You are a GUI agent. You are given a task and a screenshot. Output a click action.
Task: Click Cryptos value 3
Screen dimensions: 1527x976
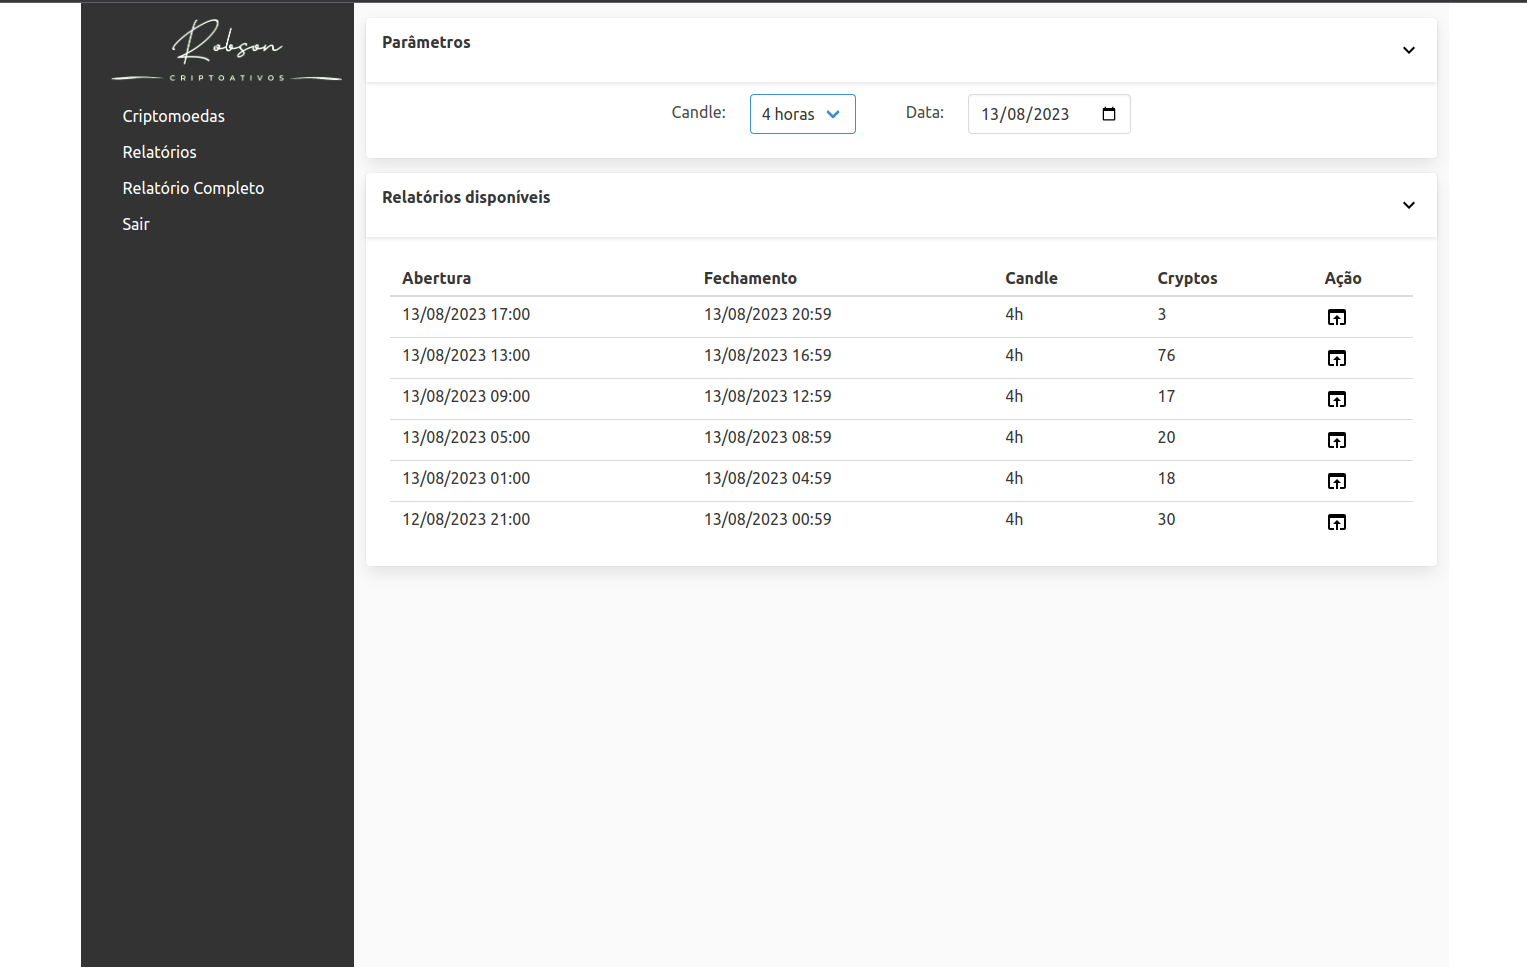point(1162,314)
